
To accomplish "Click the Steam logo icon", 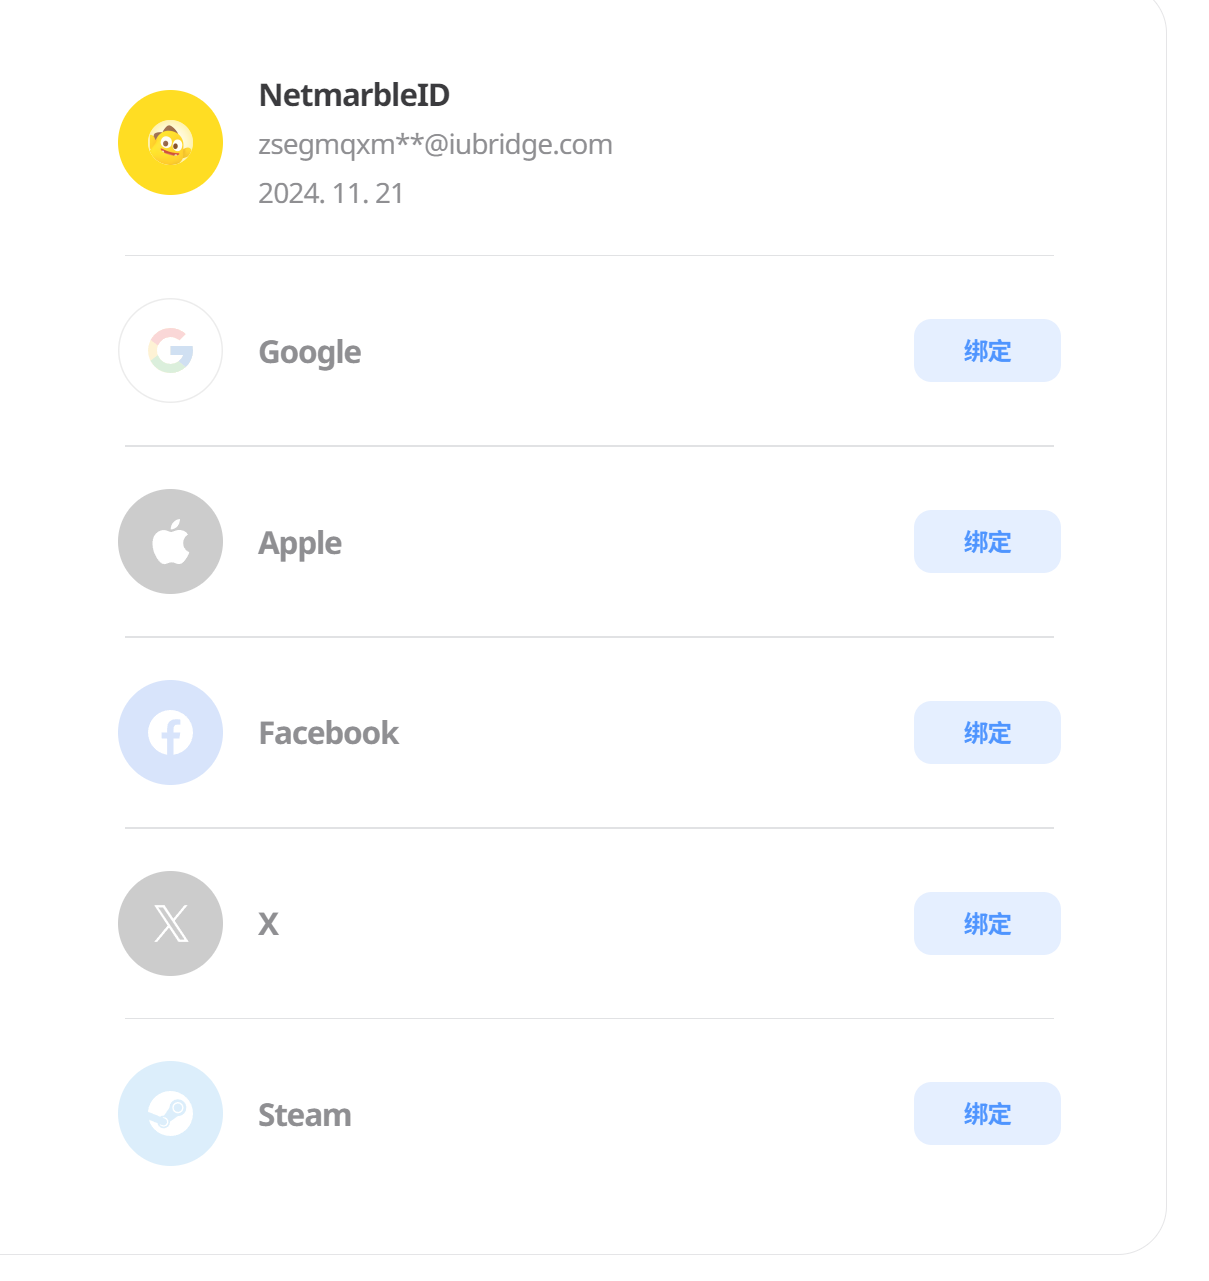I will click(x=170, y=1113).
